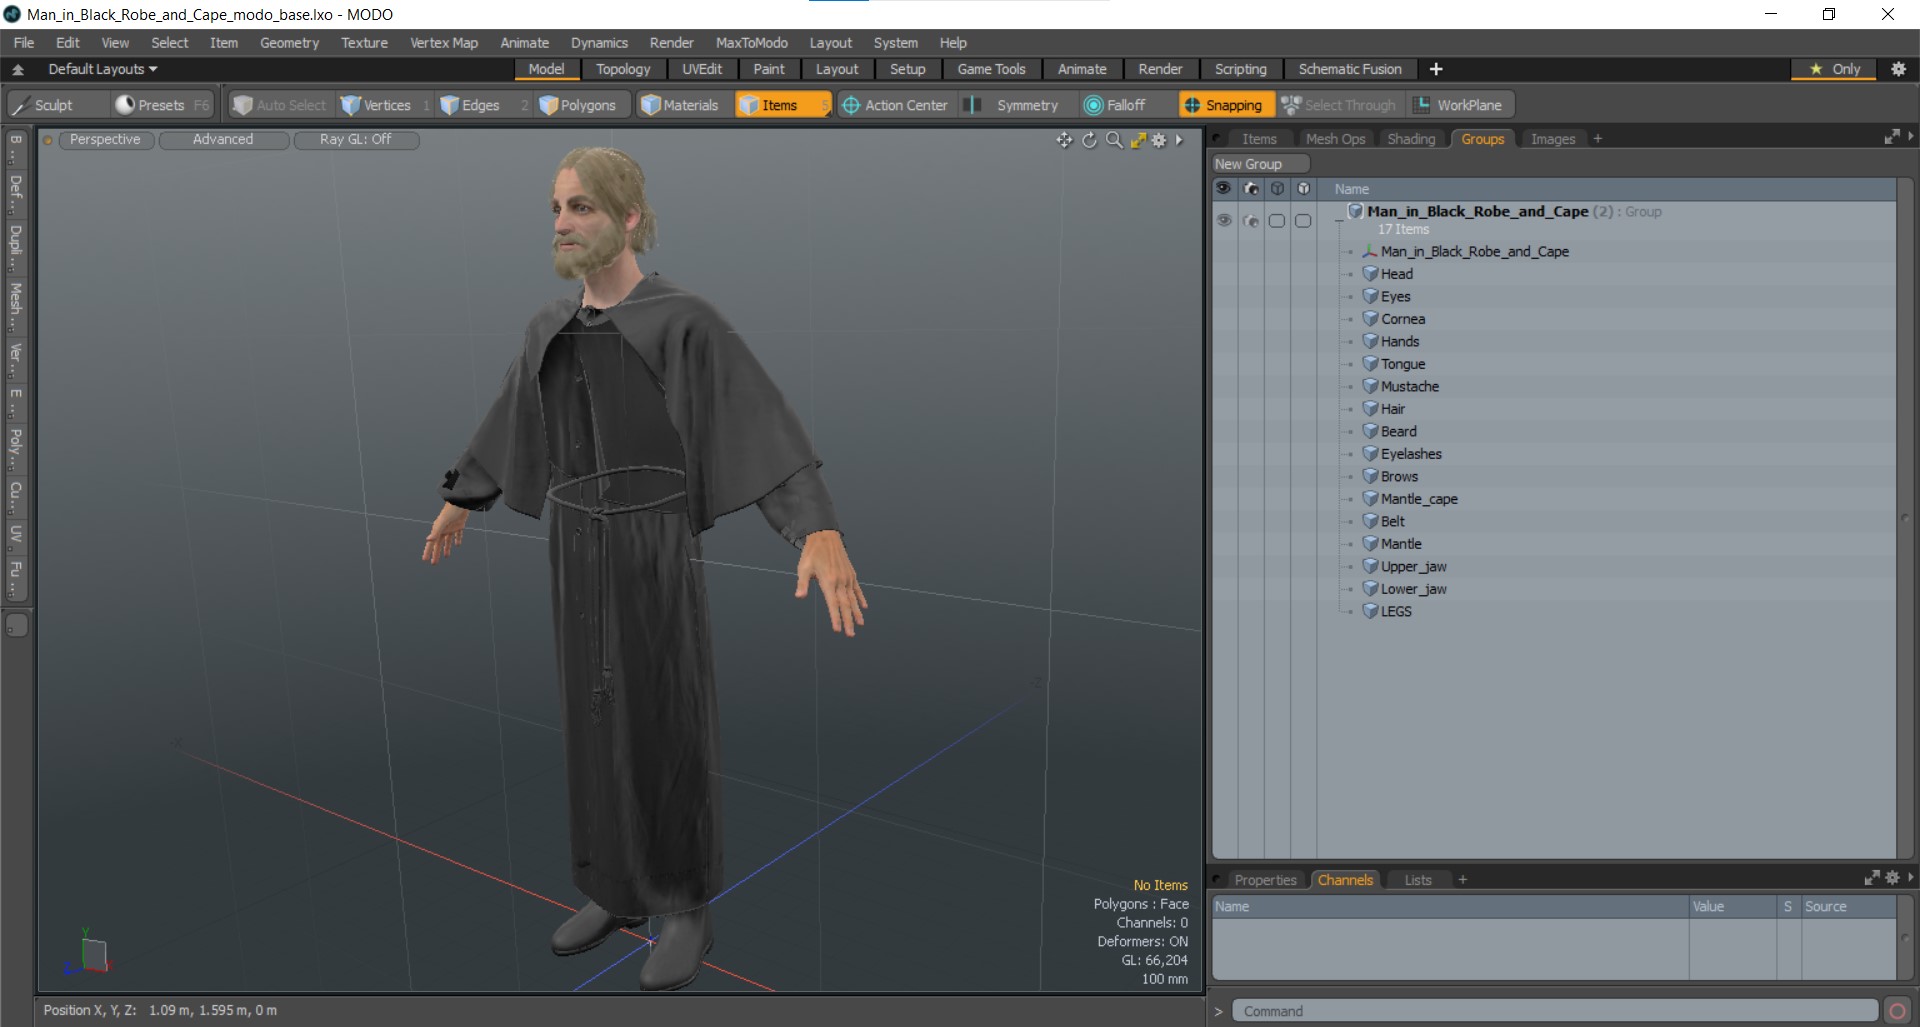Switch to the UVEdit layout tab
The width and height of the screenshot is (1920, 1027).
coord(702,69)
